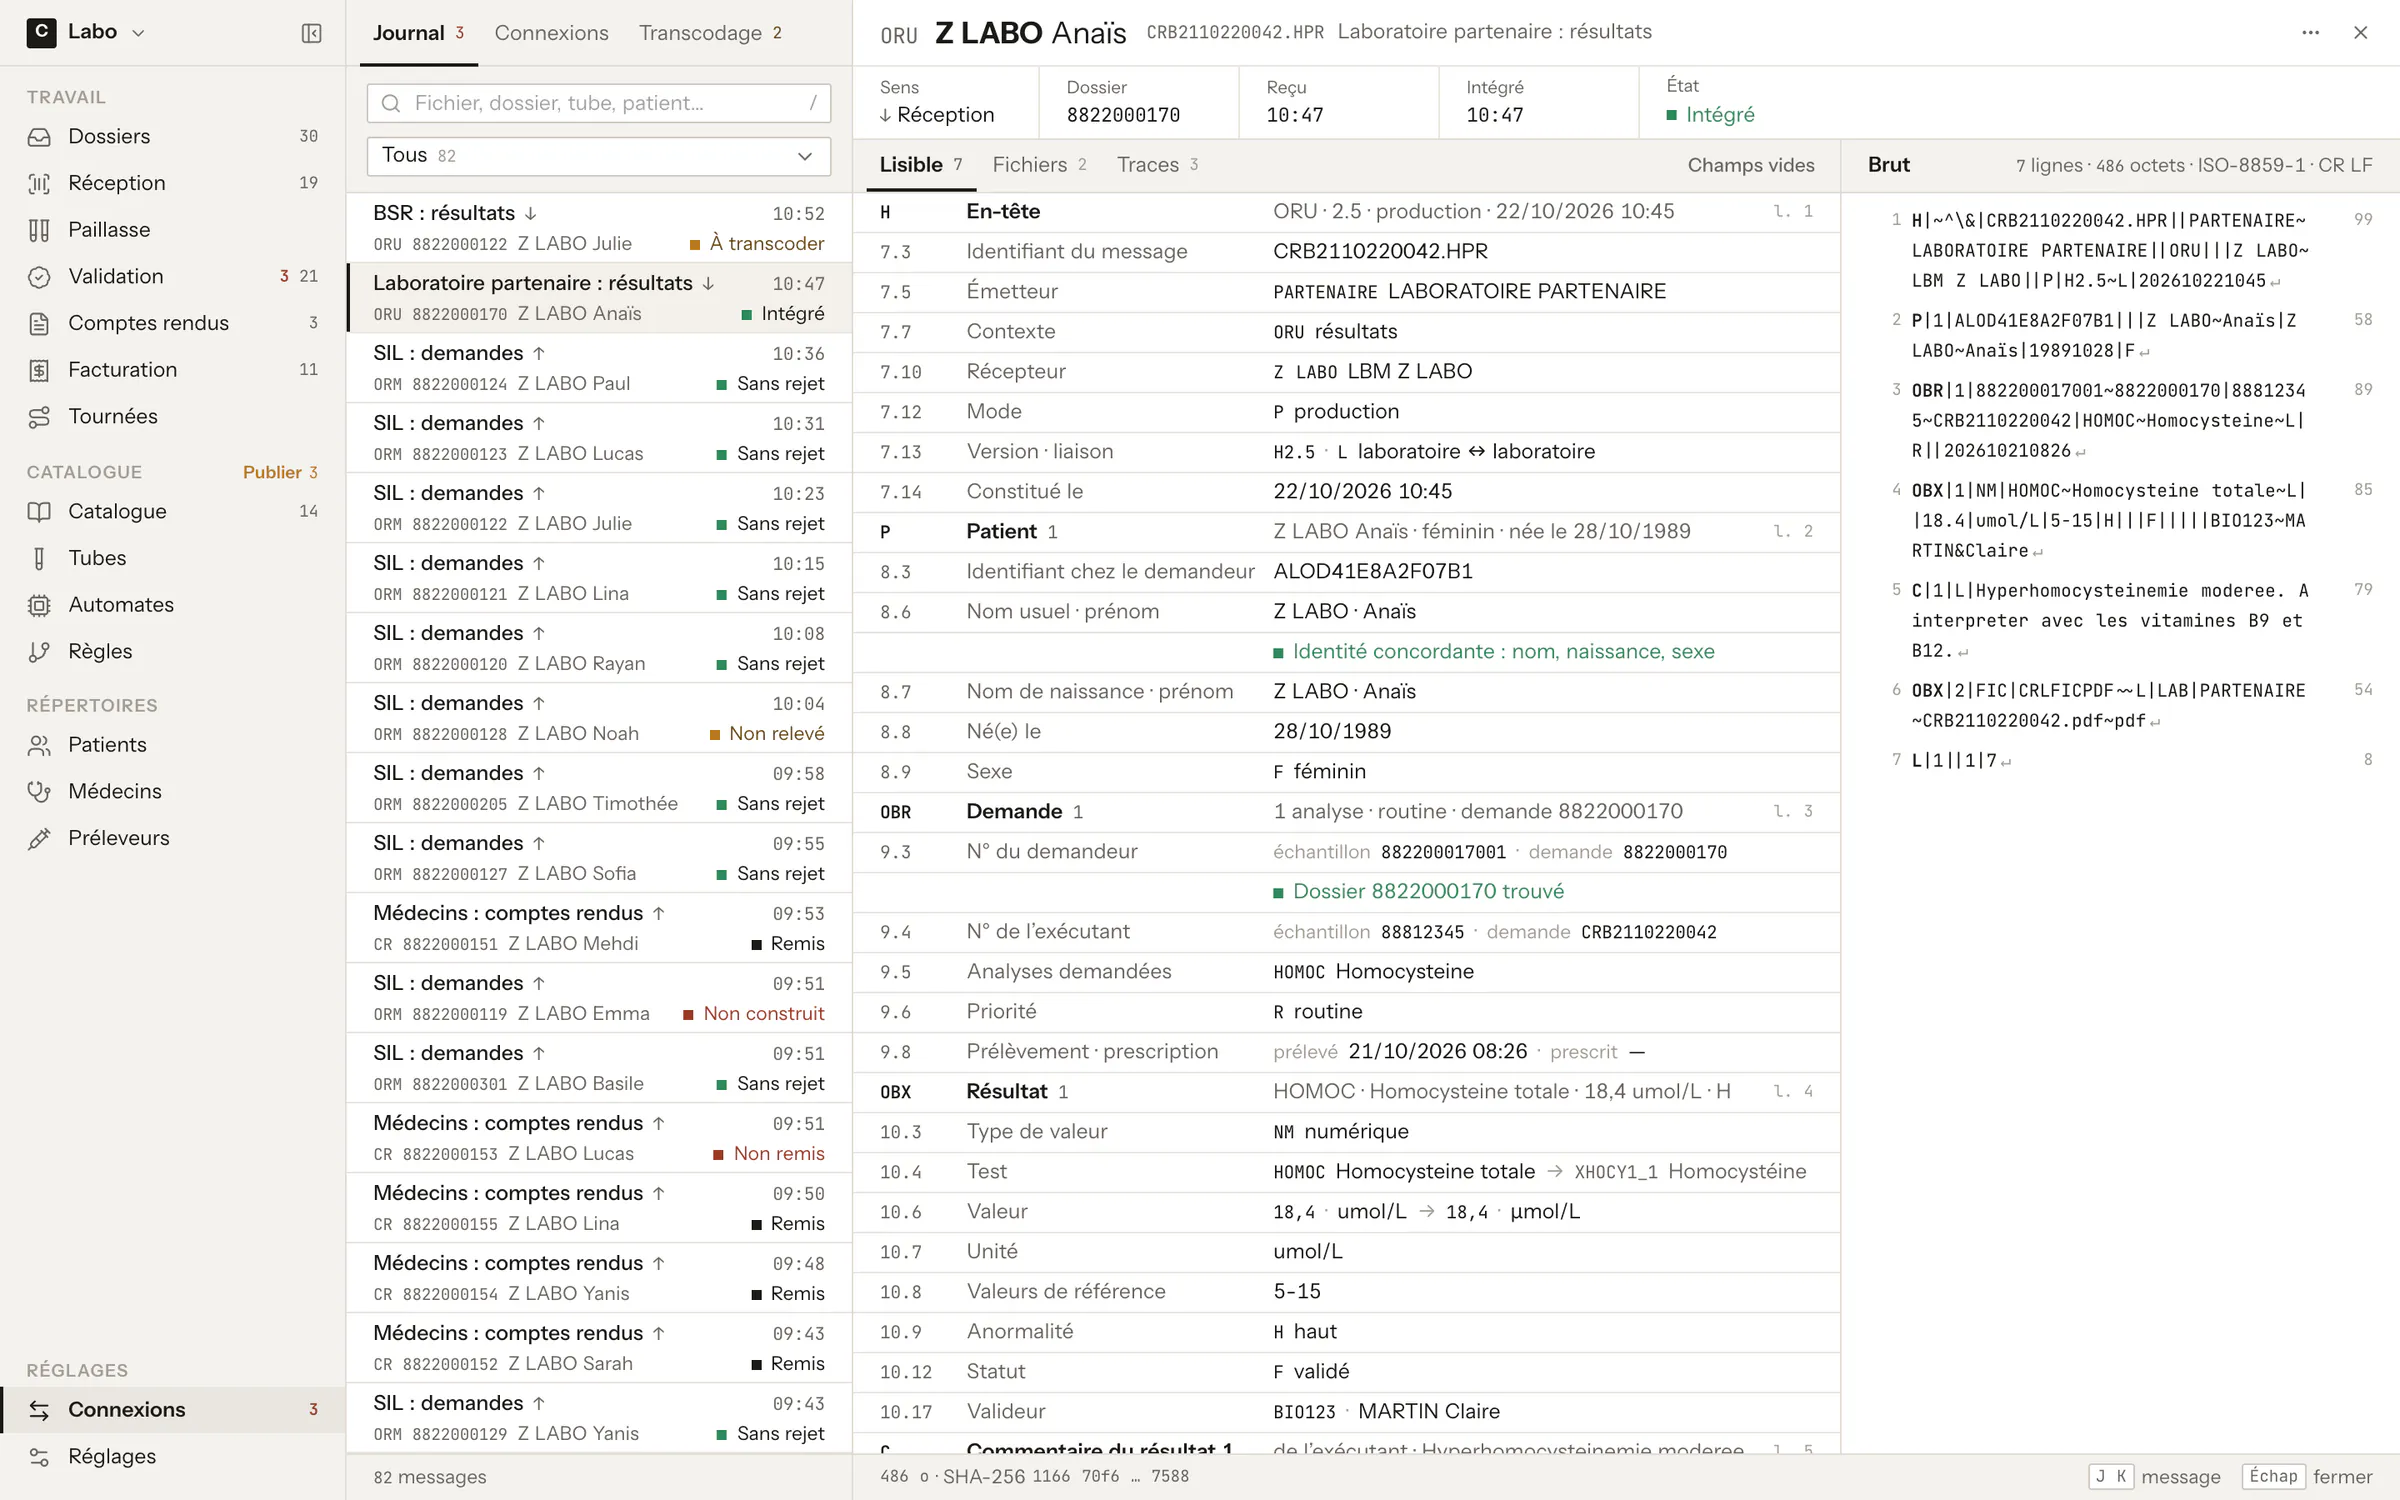Open Dossiers in the sidebar
Image resolution: width=2400 pixels, height=1500 pixels.
[x=172, y=136]
